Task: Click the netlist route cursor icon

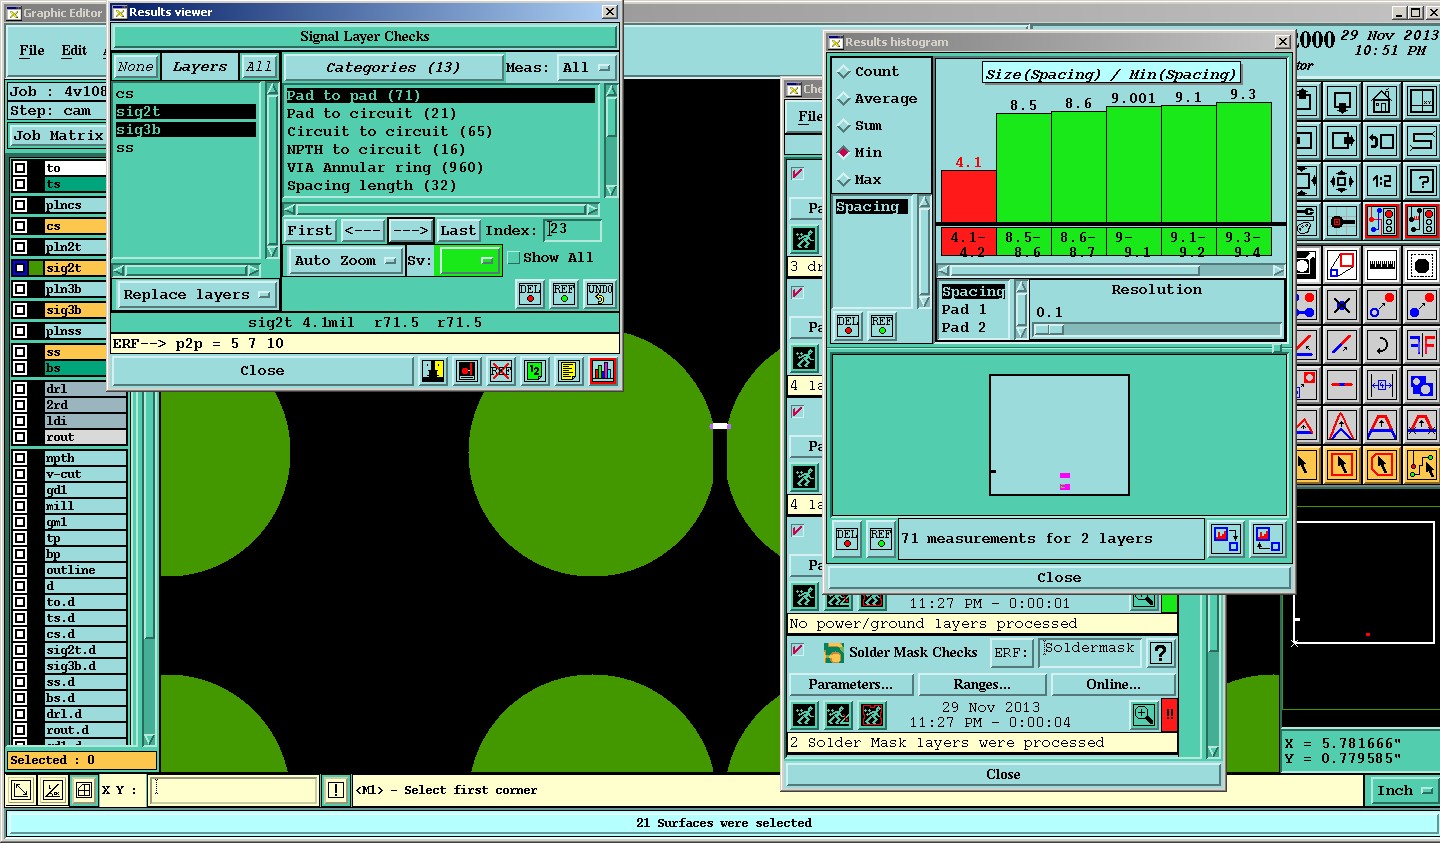Action: click(x=1421, y=463)
